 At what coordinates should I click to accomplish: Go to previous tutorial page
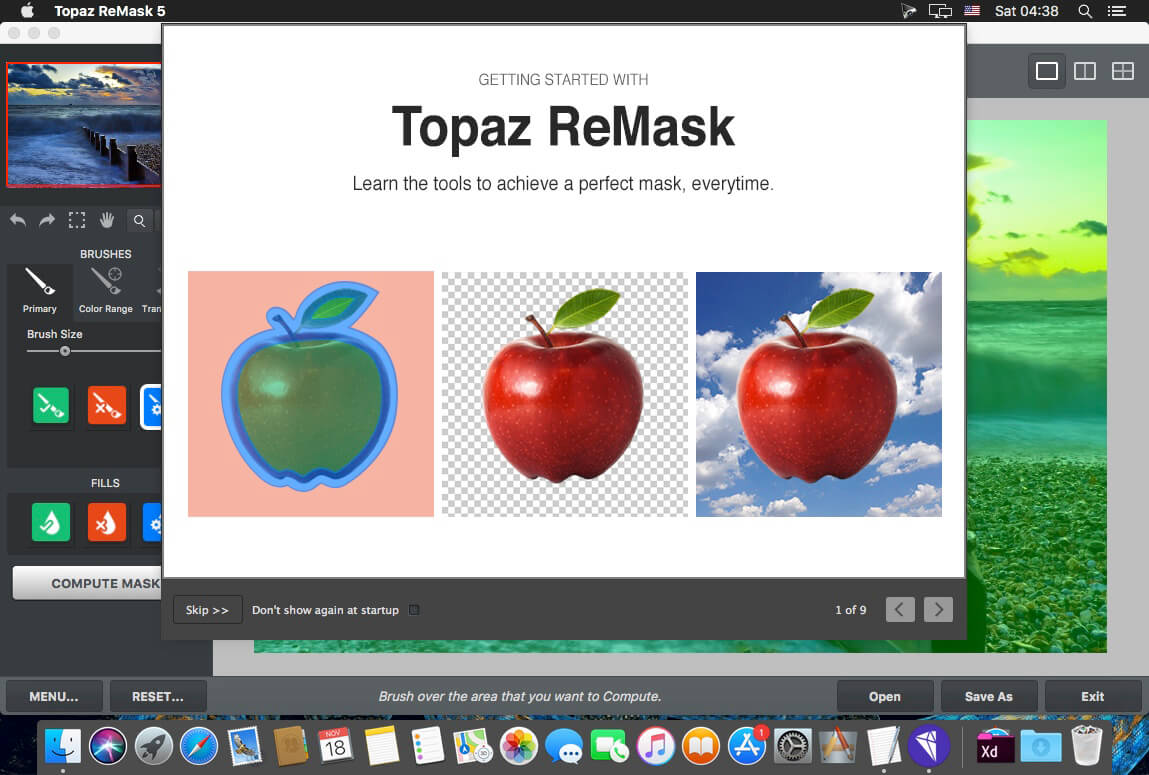click(x=900, y=609)
